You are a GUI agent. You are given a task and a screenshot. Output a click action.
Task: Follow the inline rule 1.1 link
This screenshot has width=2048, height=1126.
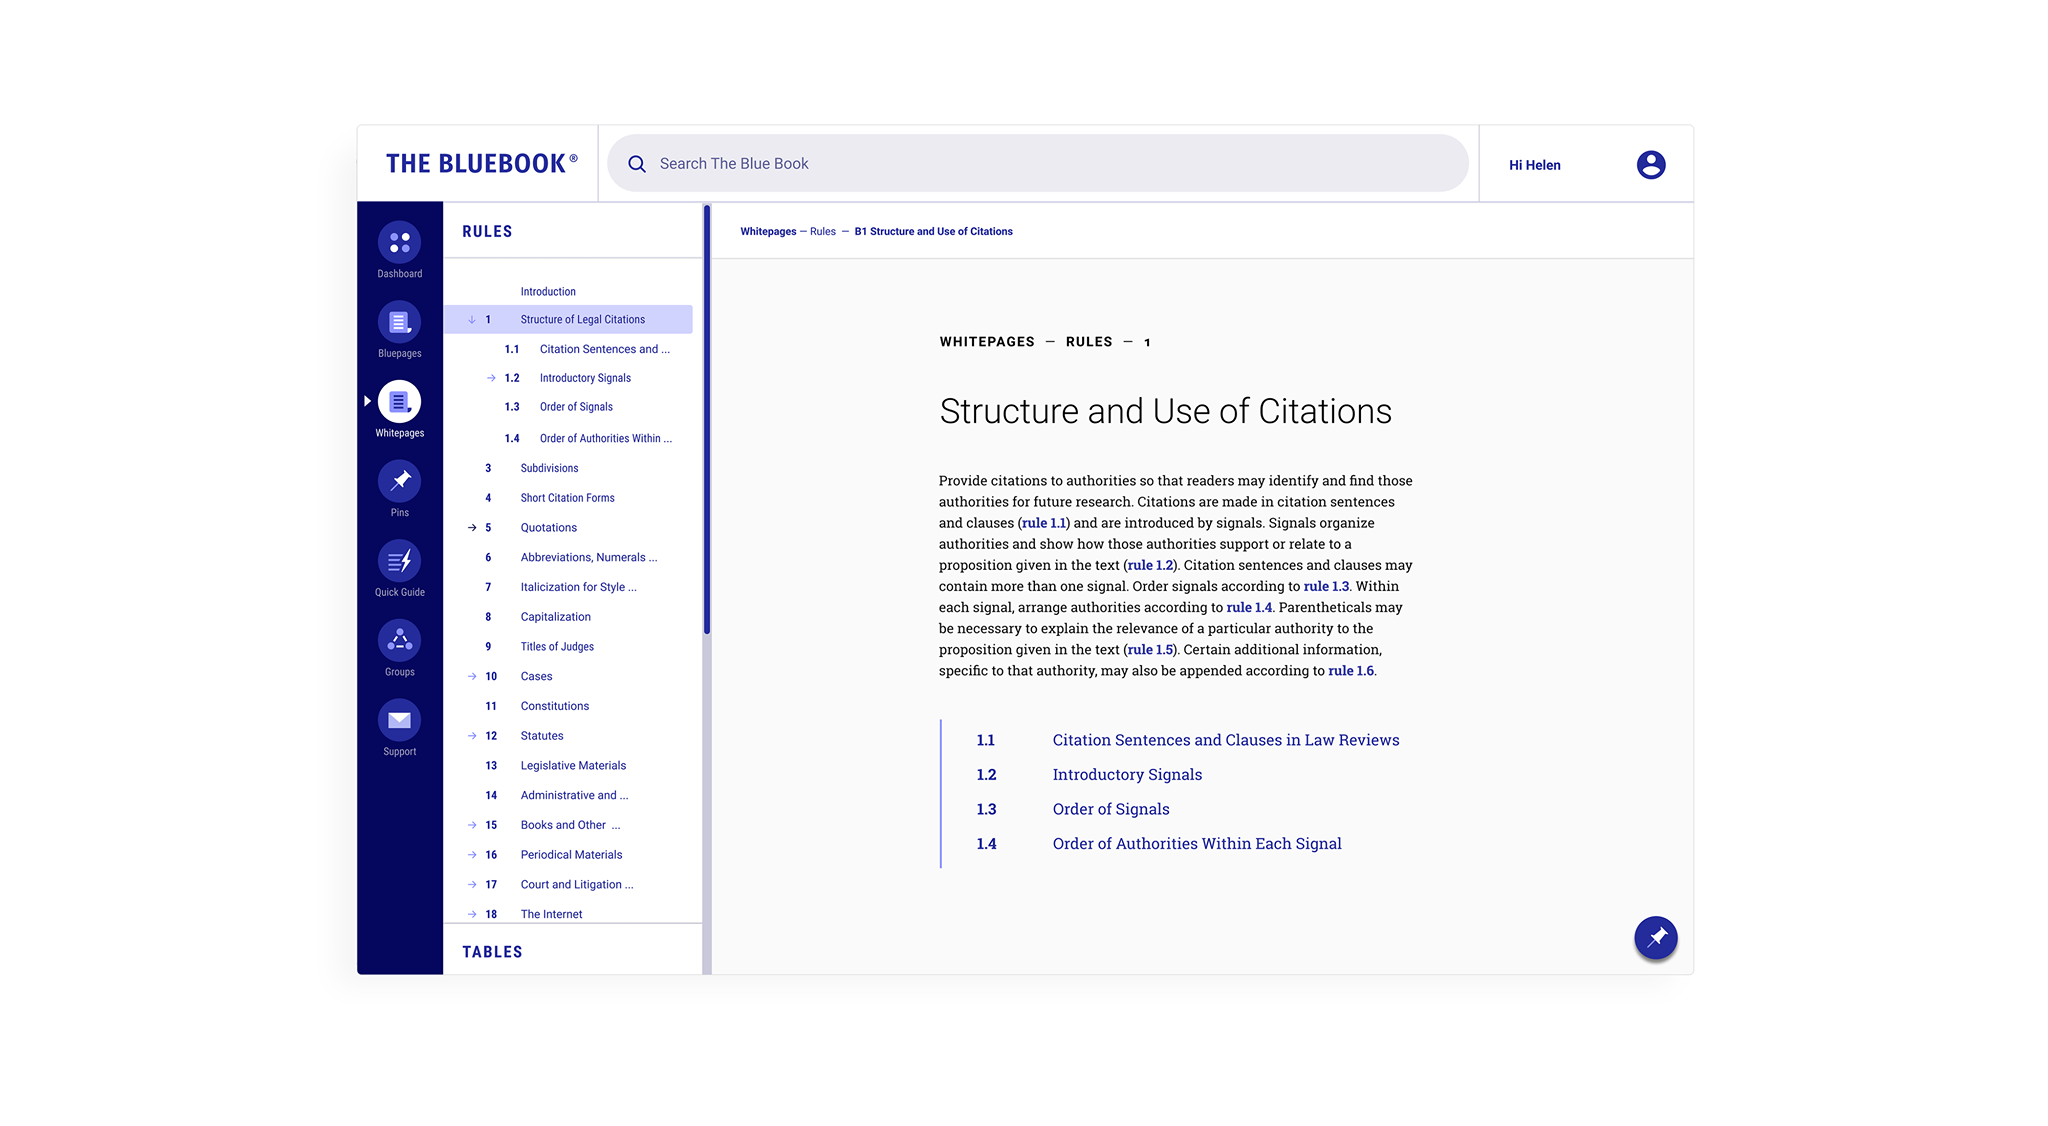tap(1044, 523)
